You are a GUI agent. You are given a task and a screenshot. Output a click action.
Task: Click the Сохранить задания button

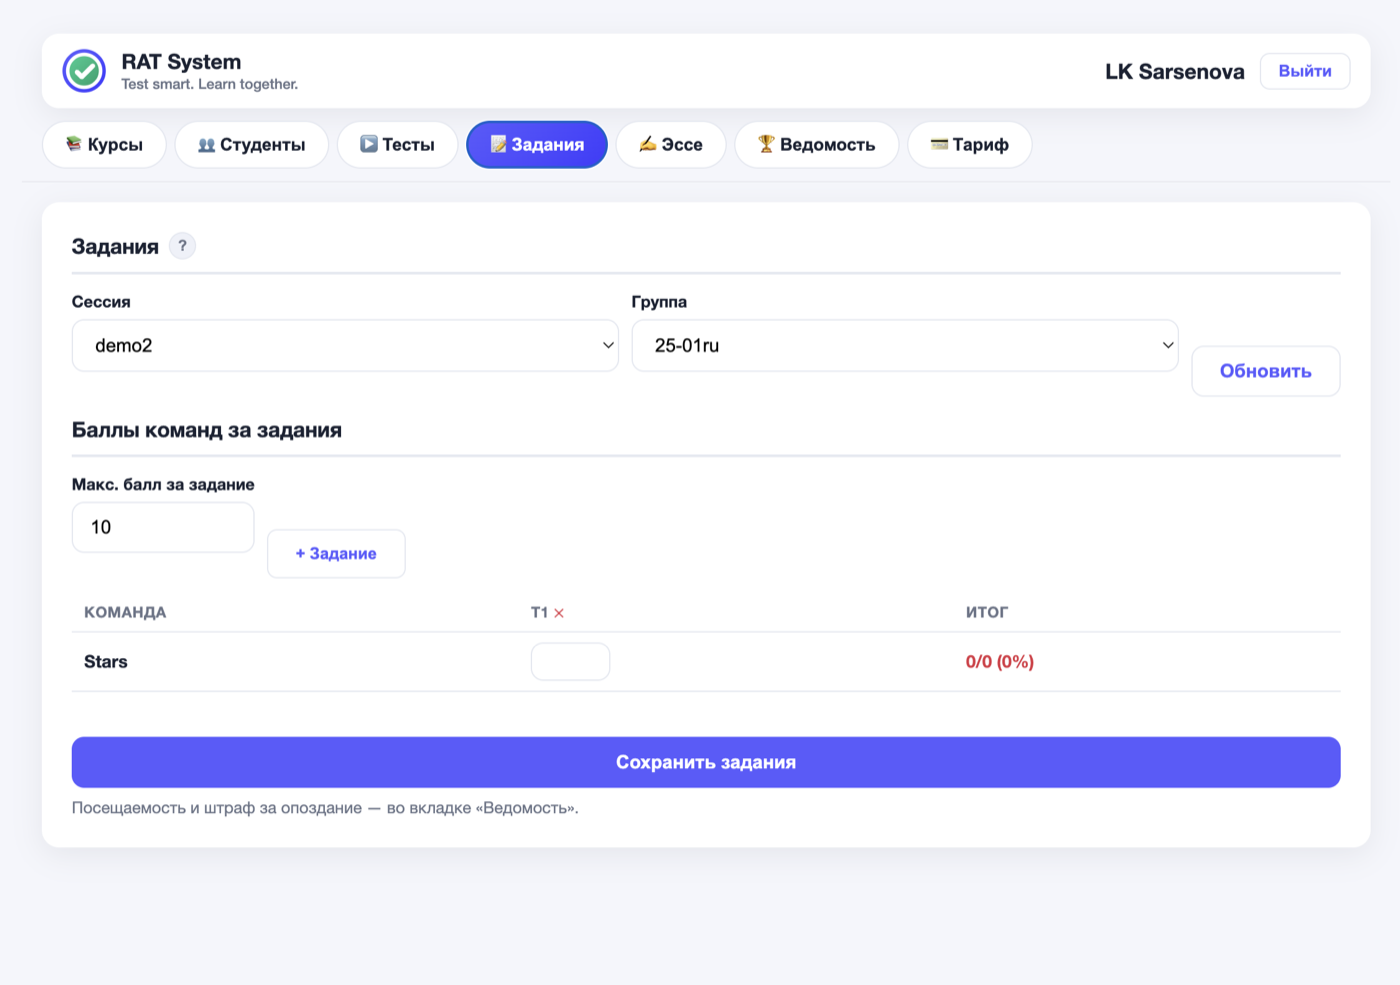point(706,762)
